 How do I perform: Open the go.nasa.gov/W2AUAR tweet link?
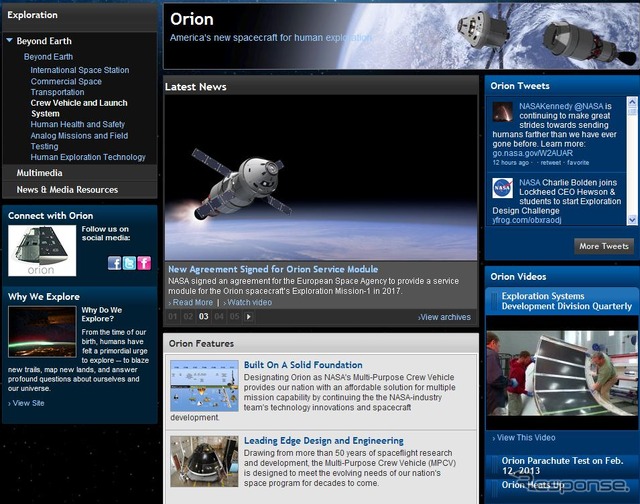pyautogui.click(x=532, y=153)
